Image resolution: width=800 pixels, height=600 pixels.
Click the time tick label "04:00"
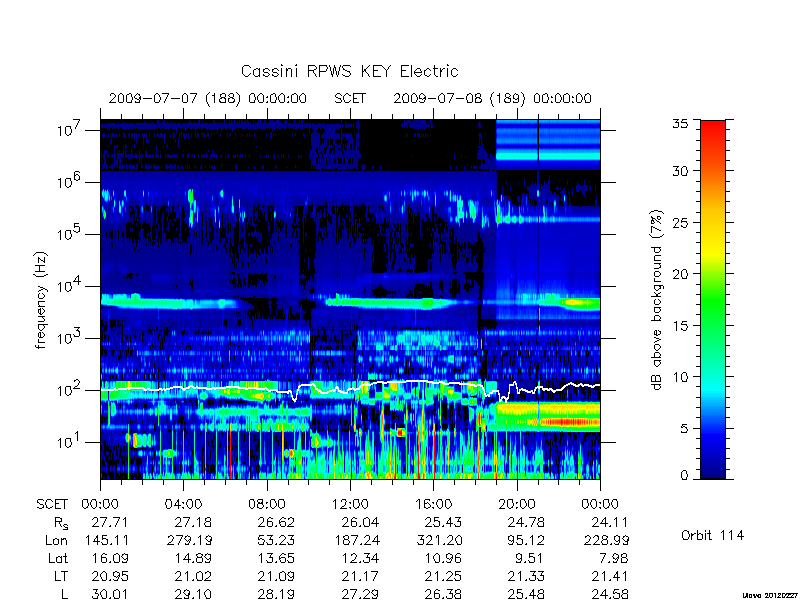(183, 504)
